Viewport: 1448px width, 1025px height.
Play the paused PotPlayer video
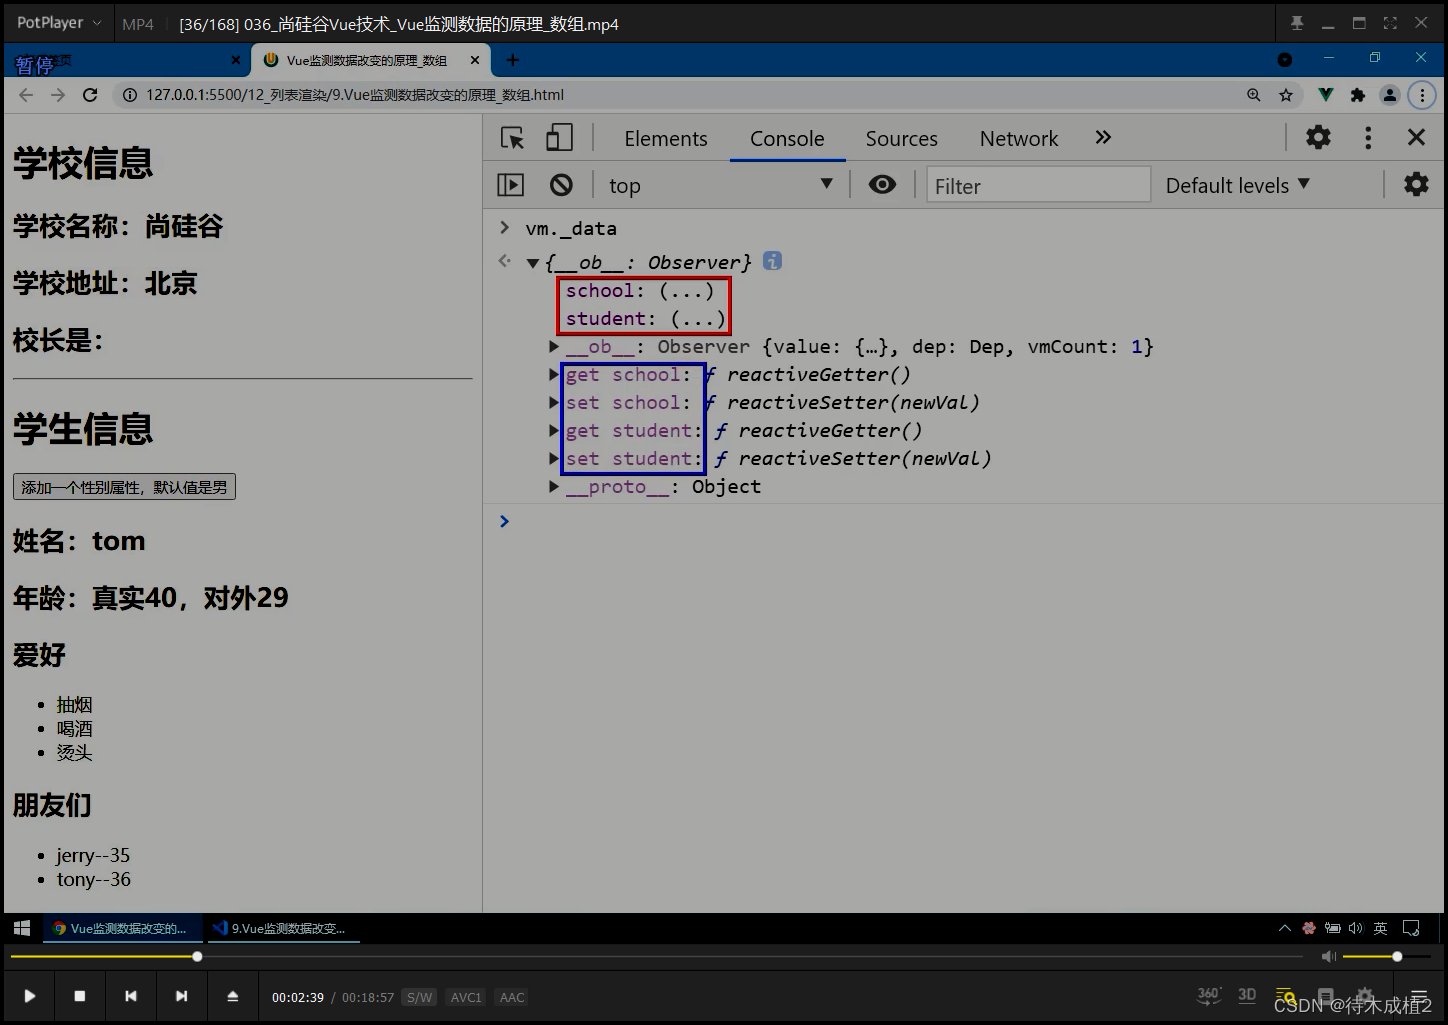click(x=30, y=996)
